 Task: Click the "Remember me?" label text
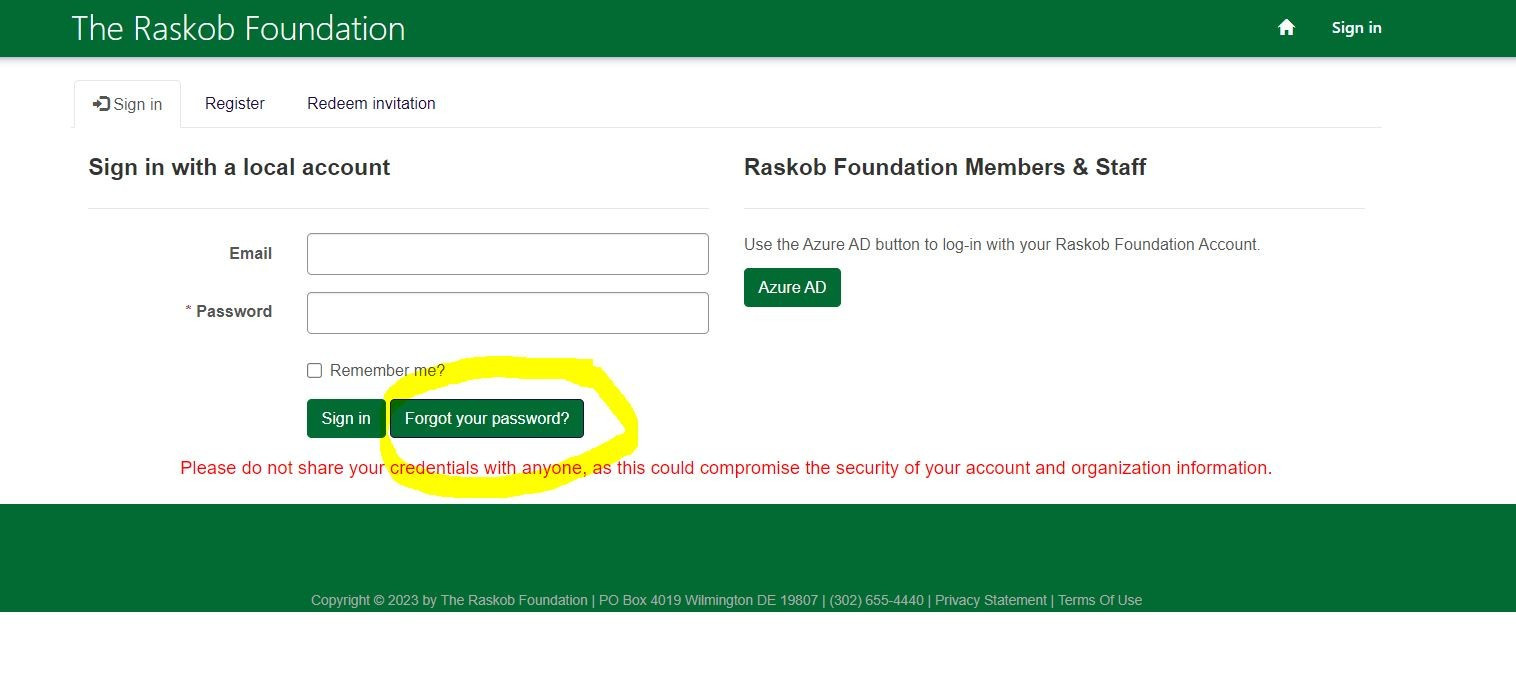tap(387, 371)
